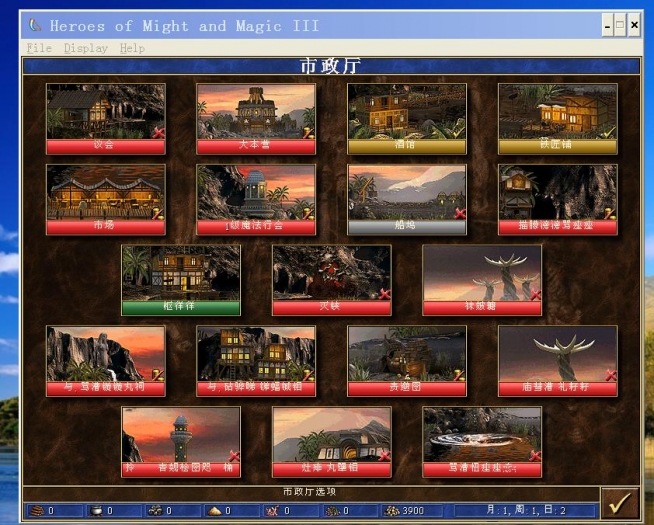Click the gold cost marker on 市场 card
This screenshot has width=654, height=525.
(158, 214)
